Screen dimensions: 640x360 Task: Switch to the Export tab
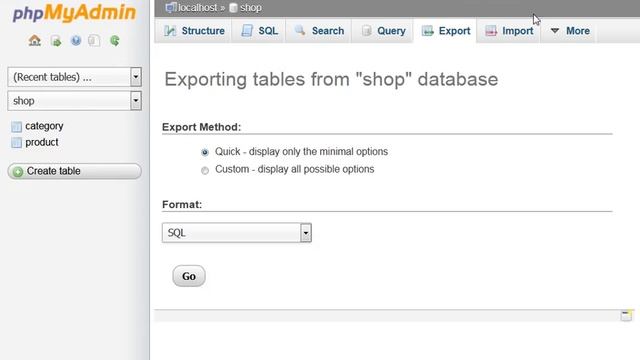[446, 31]
